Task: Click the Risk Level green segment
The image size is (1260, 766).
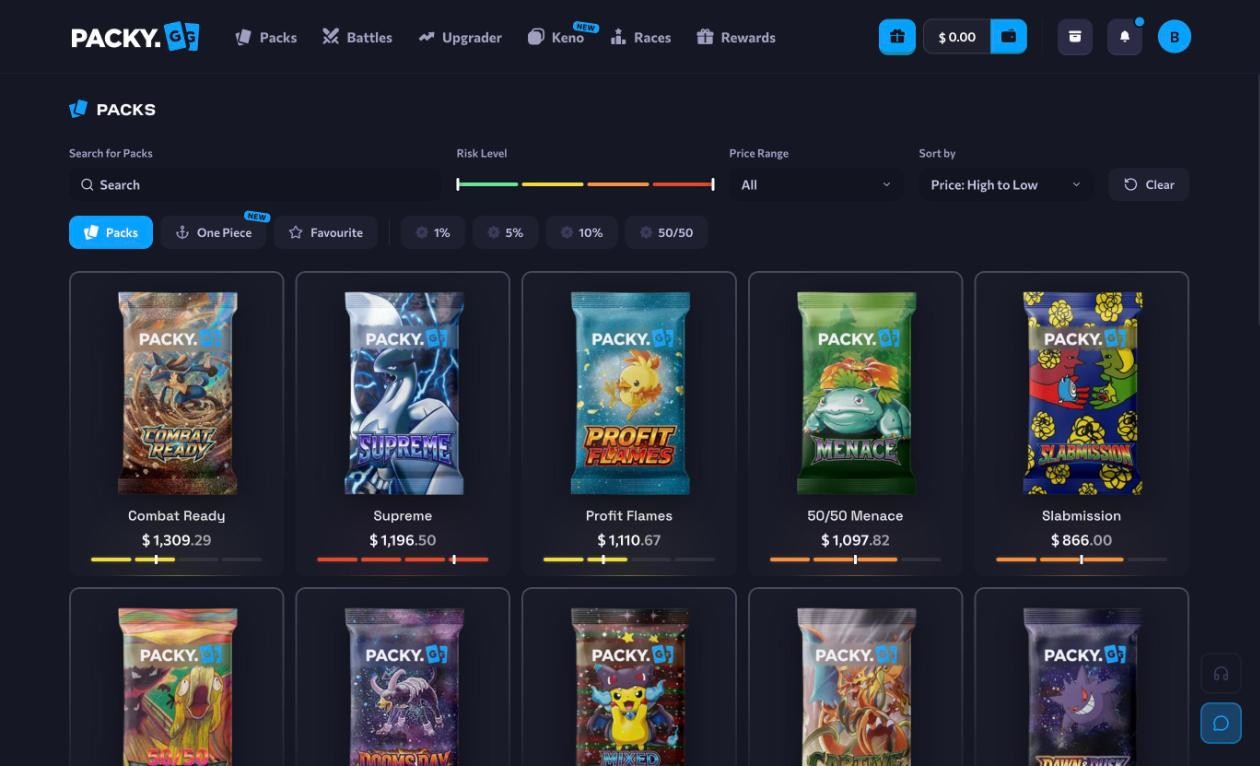Action: point(489,184)
